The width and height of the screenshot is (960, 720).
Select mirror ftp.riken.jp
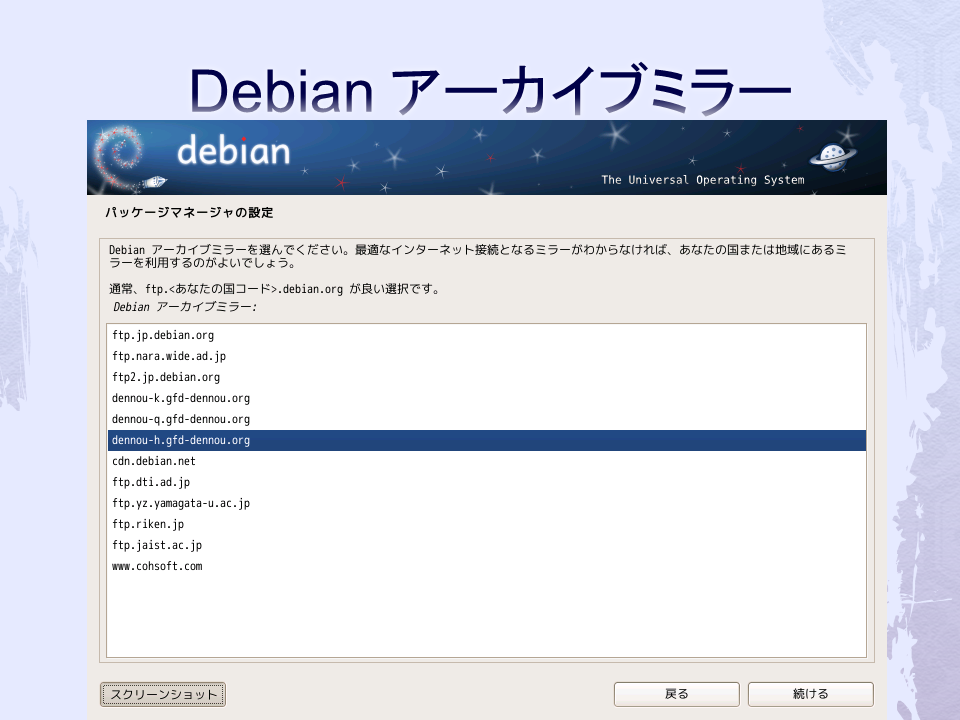(487, 524)
